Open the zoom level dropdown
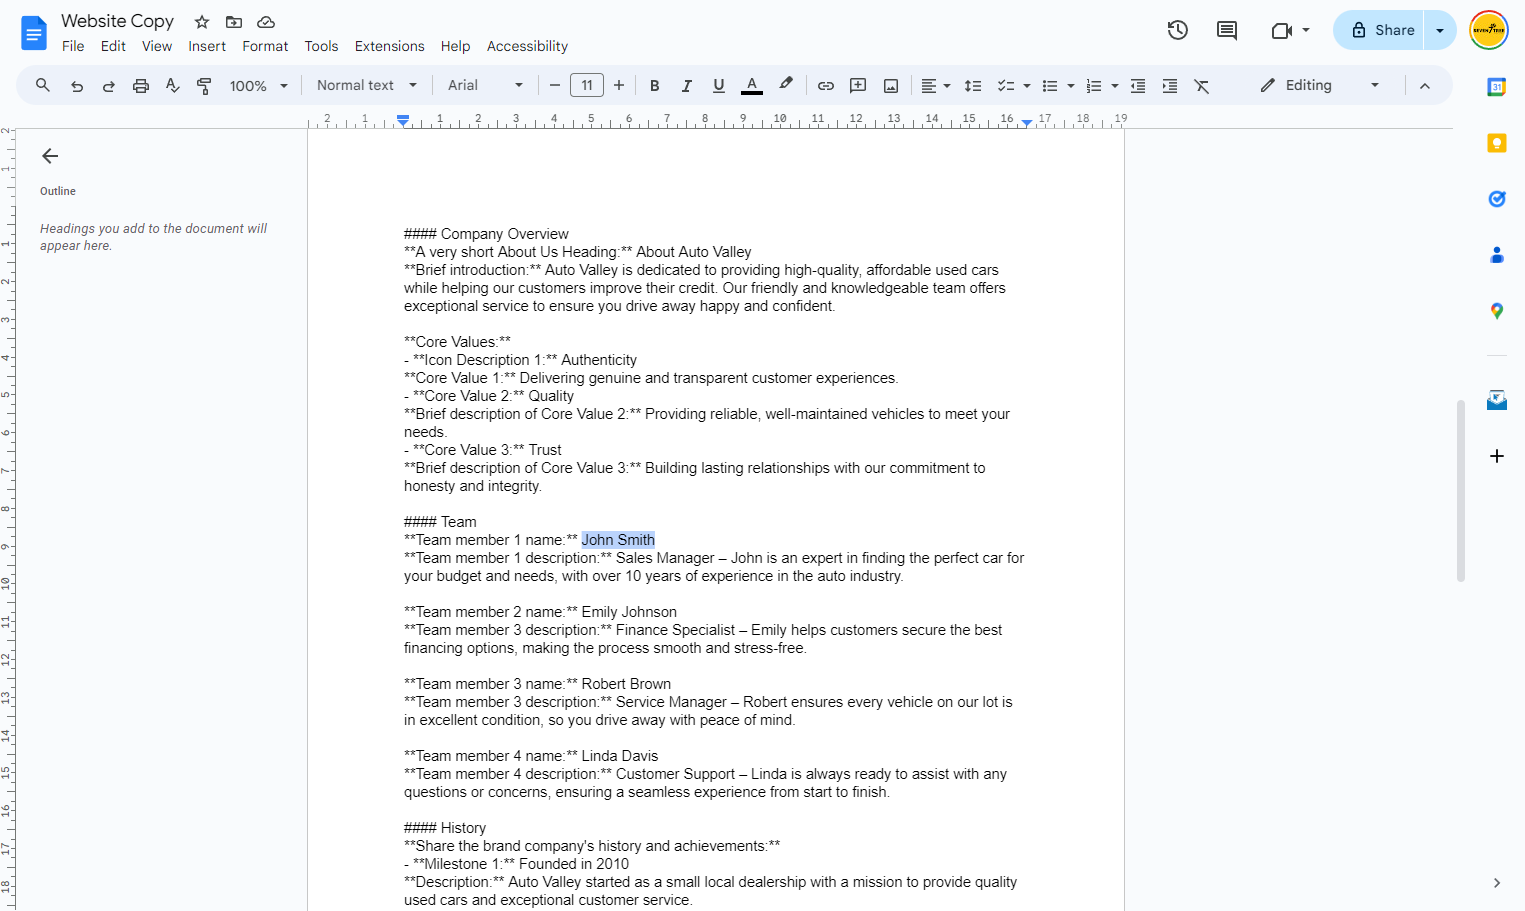Screen dimensions: 1525x911 [259, 86]
